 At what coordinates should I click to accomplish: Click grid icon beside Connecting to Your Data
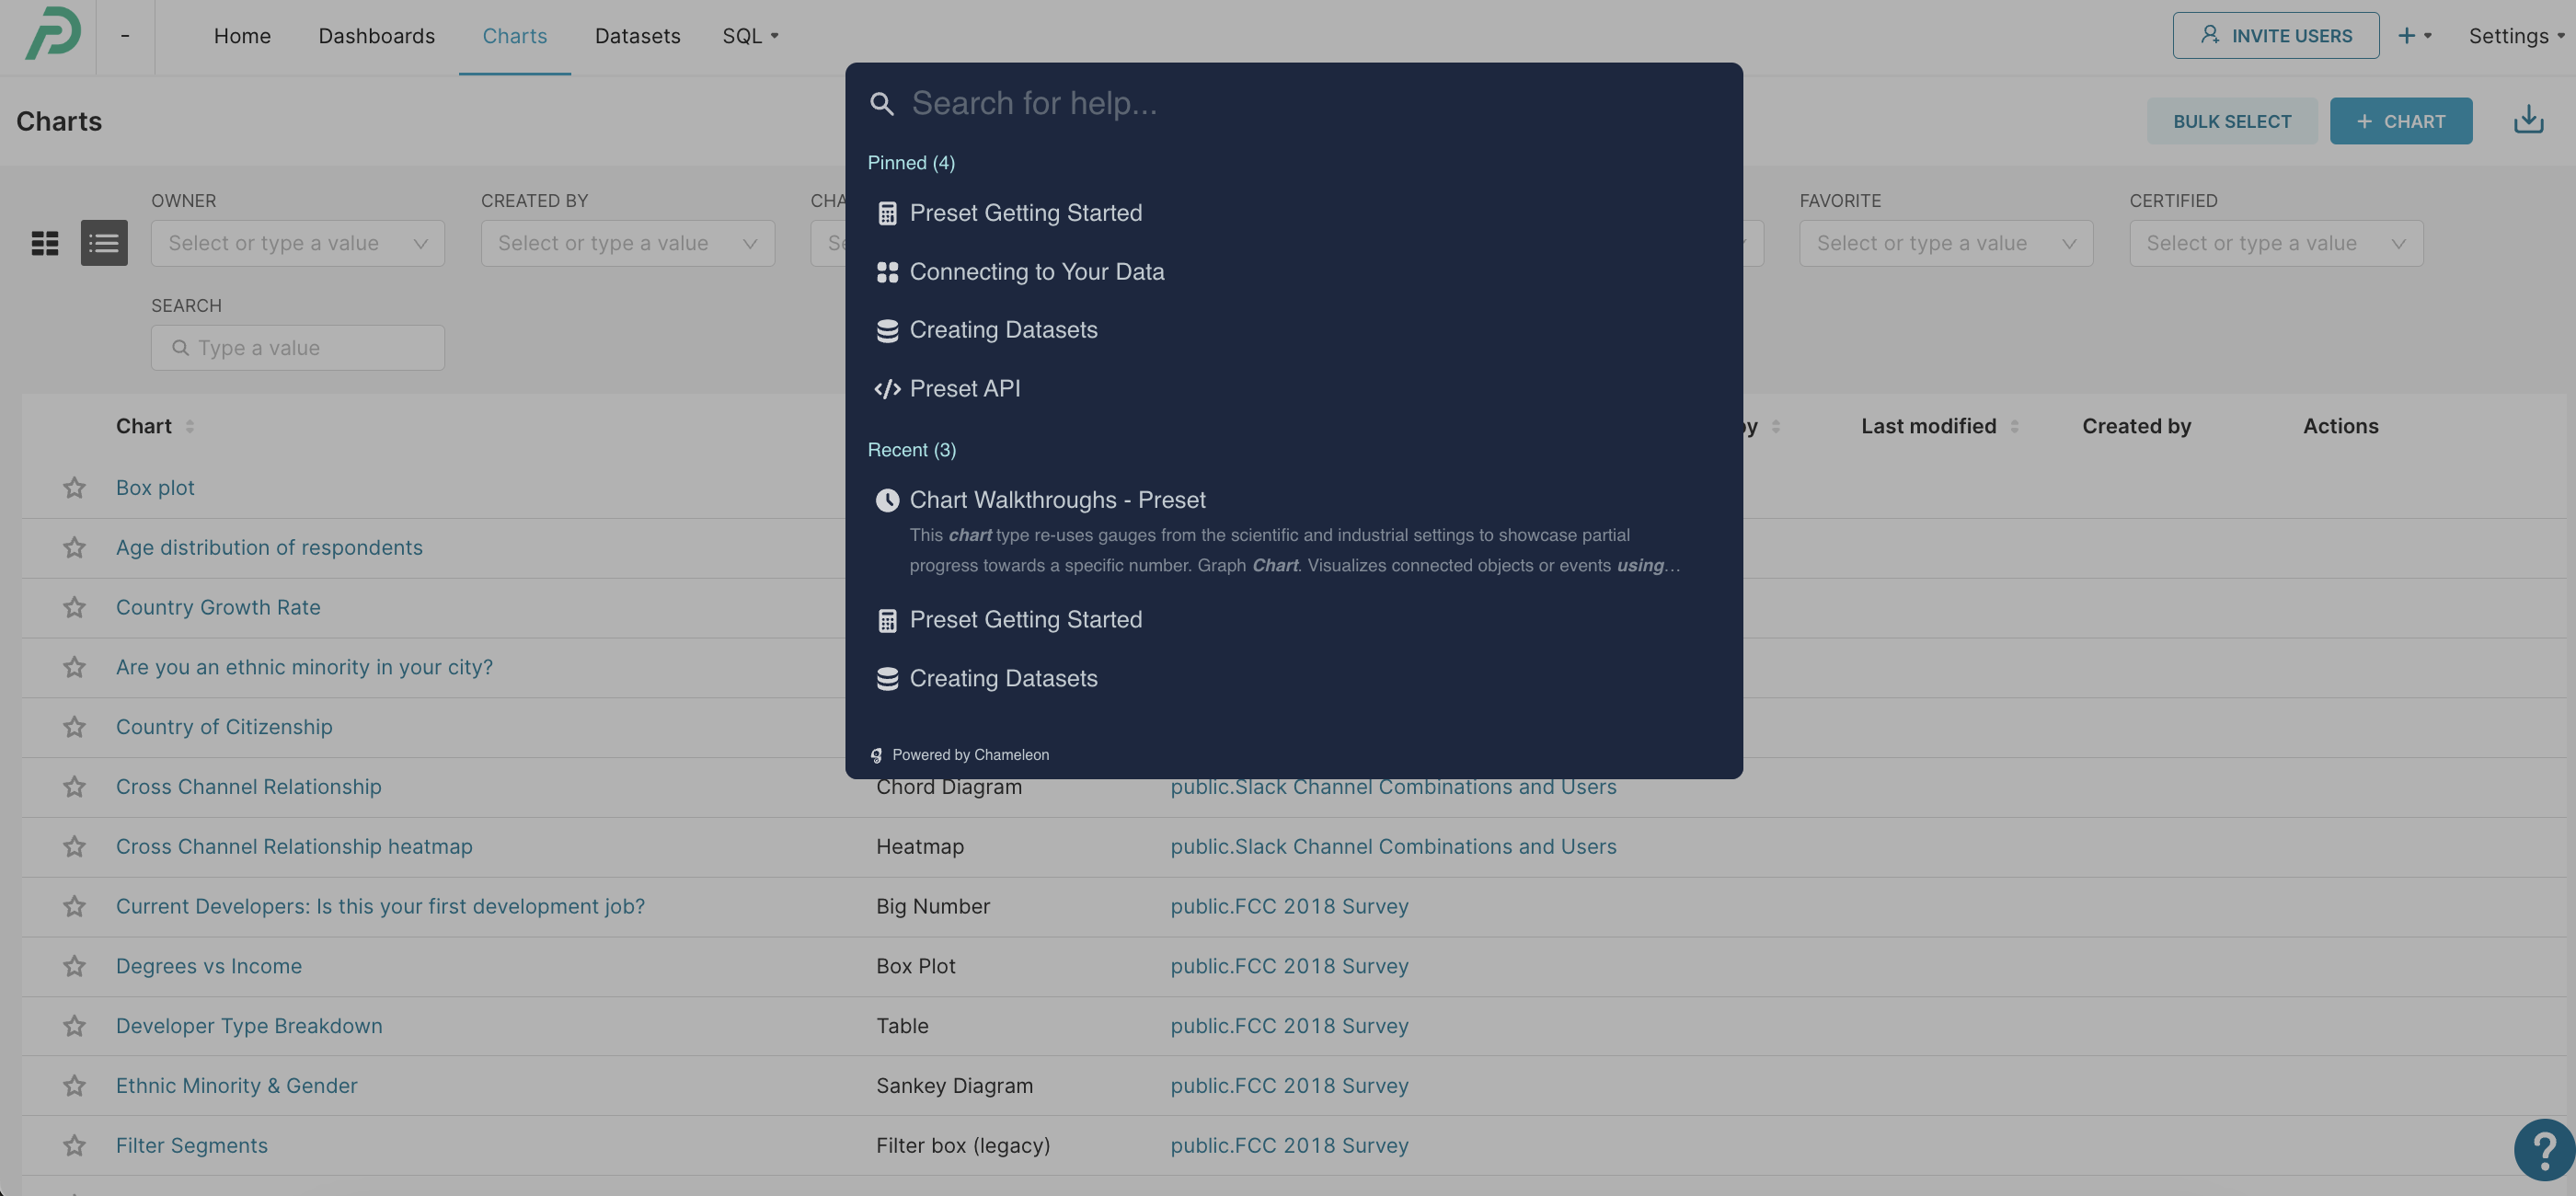pos(887,272)
